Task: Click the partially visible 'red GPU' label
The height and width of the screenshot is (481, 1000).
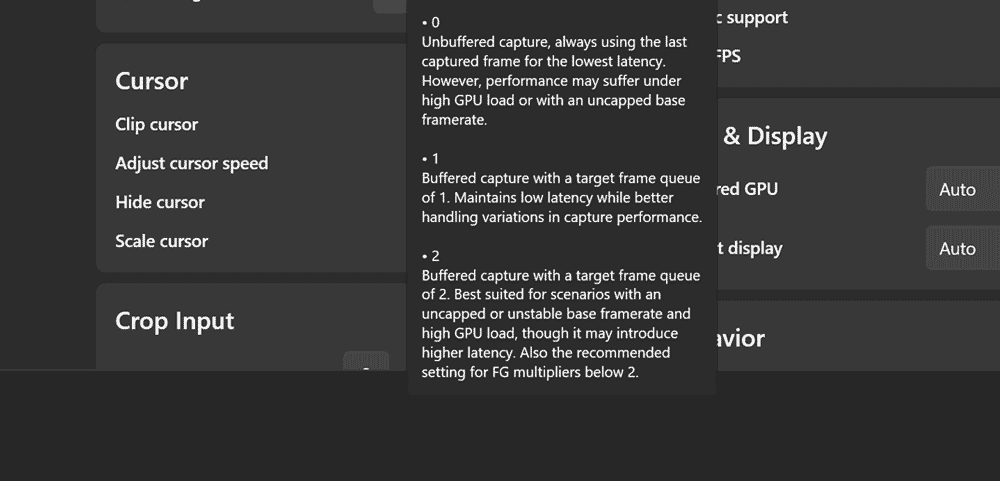Action: (747, 189)
